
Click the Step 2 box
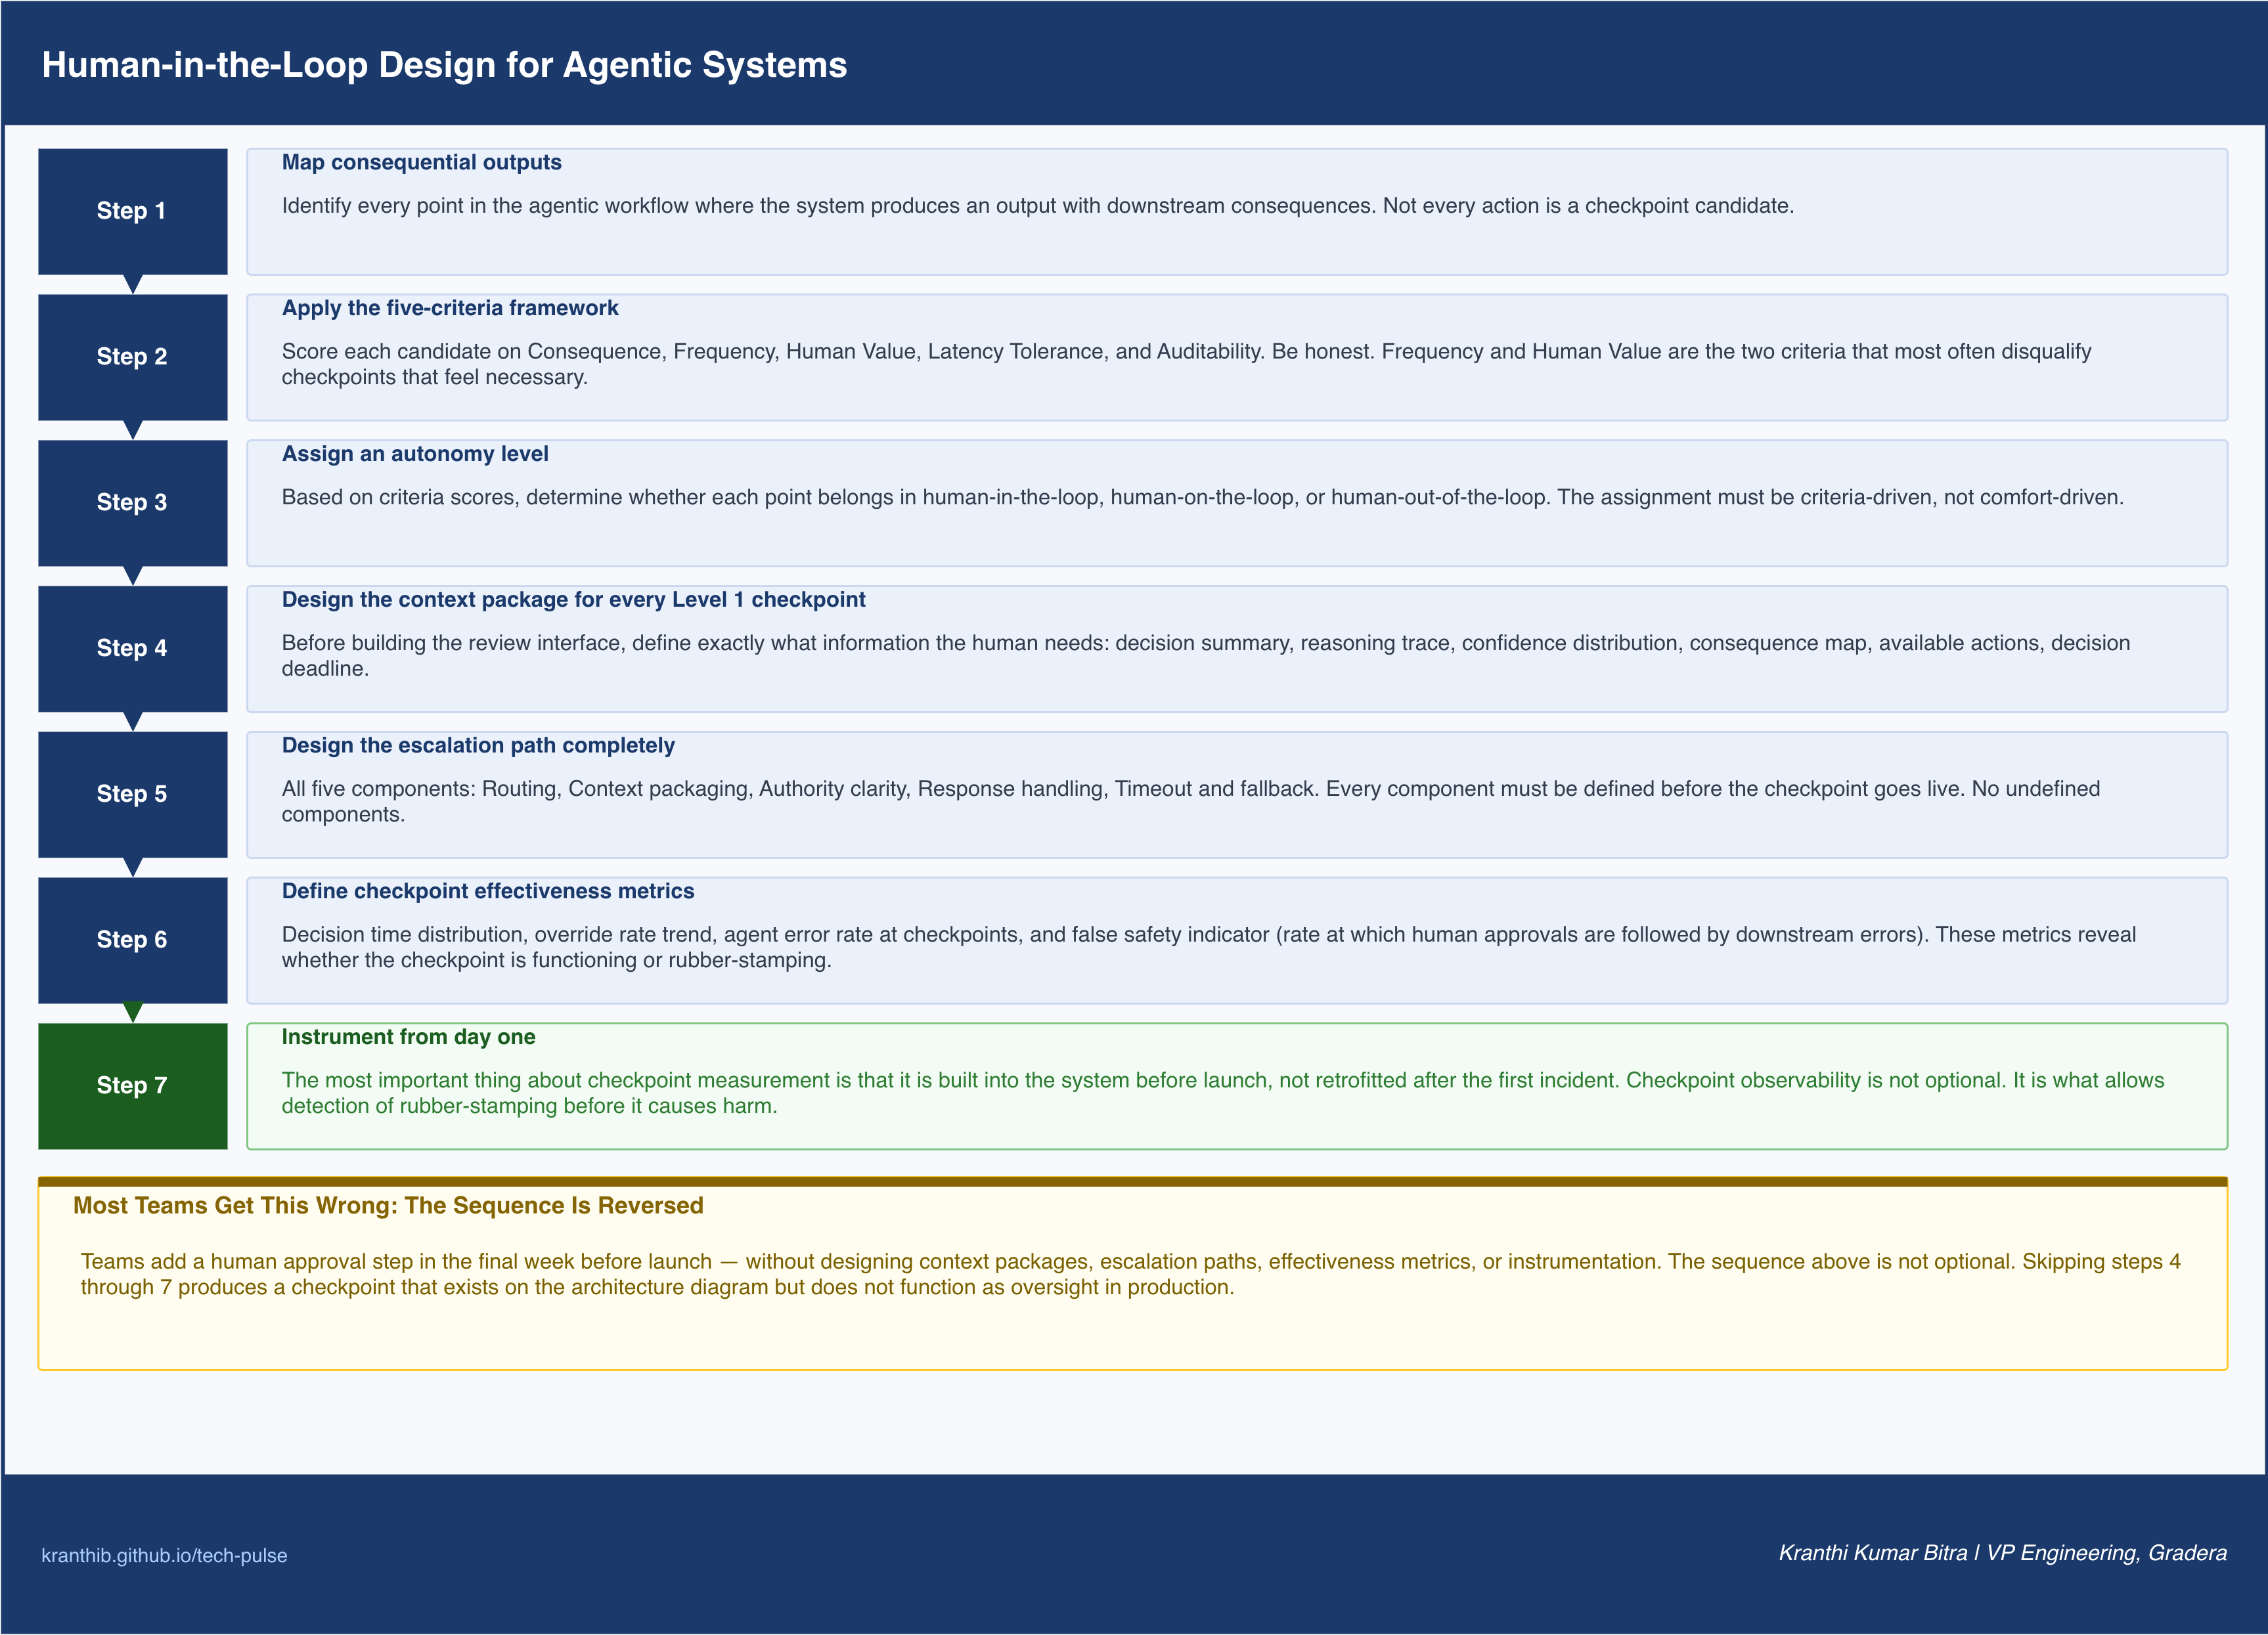(133, 357)
